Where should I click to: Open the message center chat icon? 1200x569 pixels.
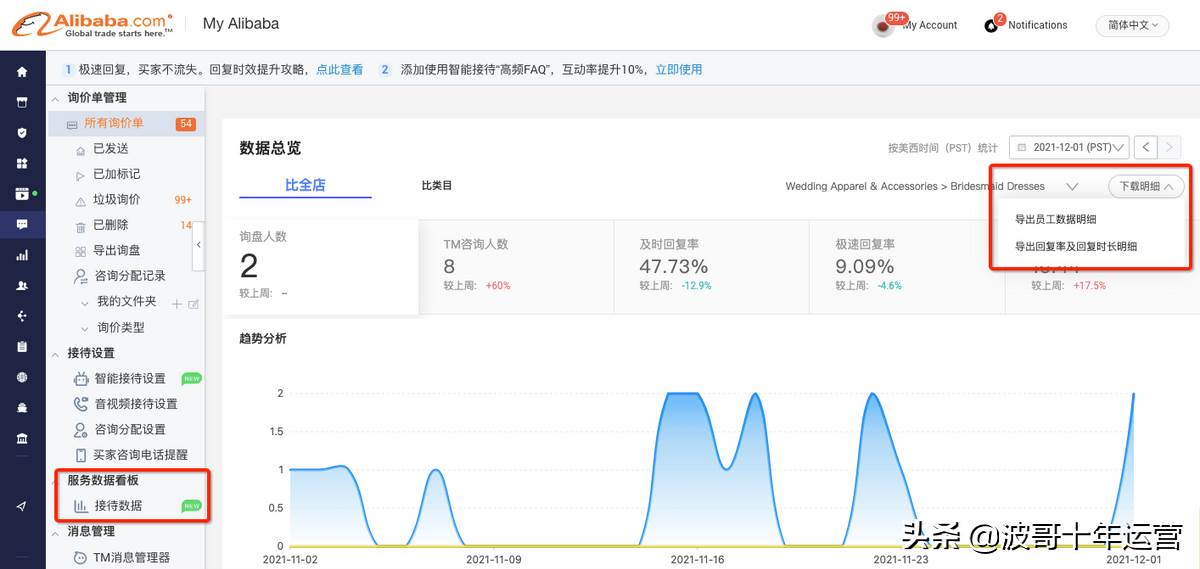[22, 224]
